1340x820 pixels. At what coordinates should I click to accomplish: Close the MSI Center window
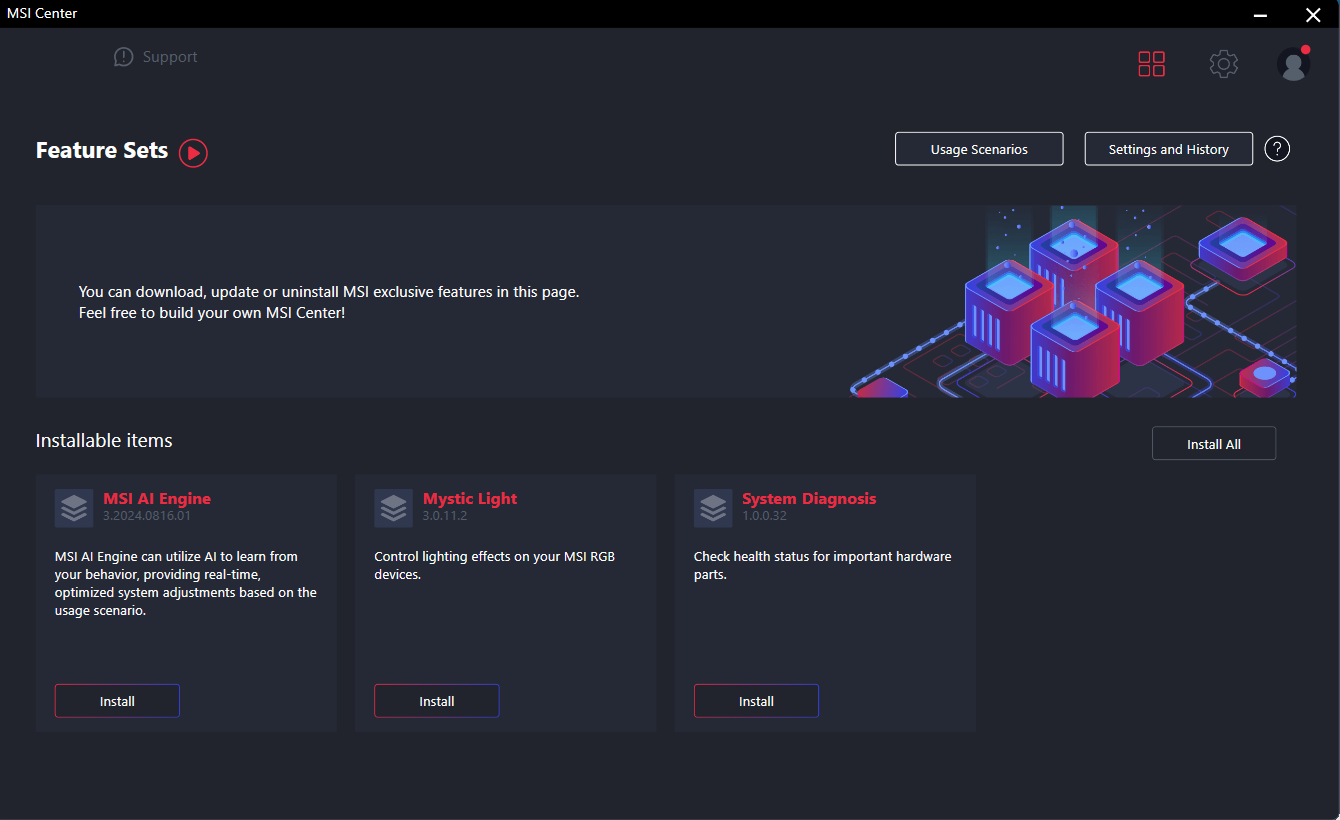point(1313,14)
